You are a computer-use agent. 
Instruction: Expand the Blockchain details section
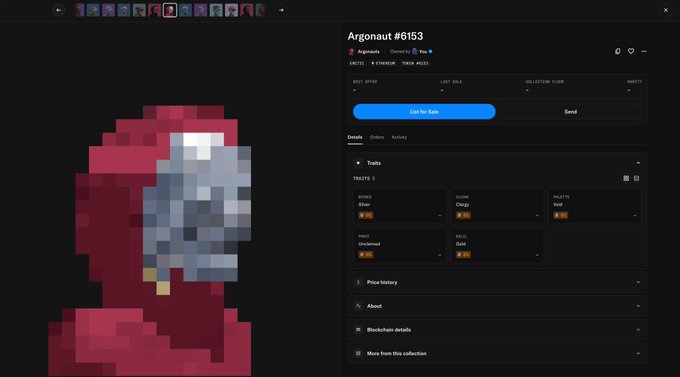click(x=497, y=330)
